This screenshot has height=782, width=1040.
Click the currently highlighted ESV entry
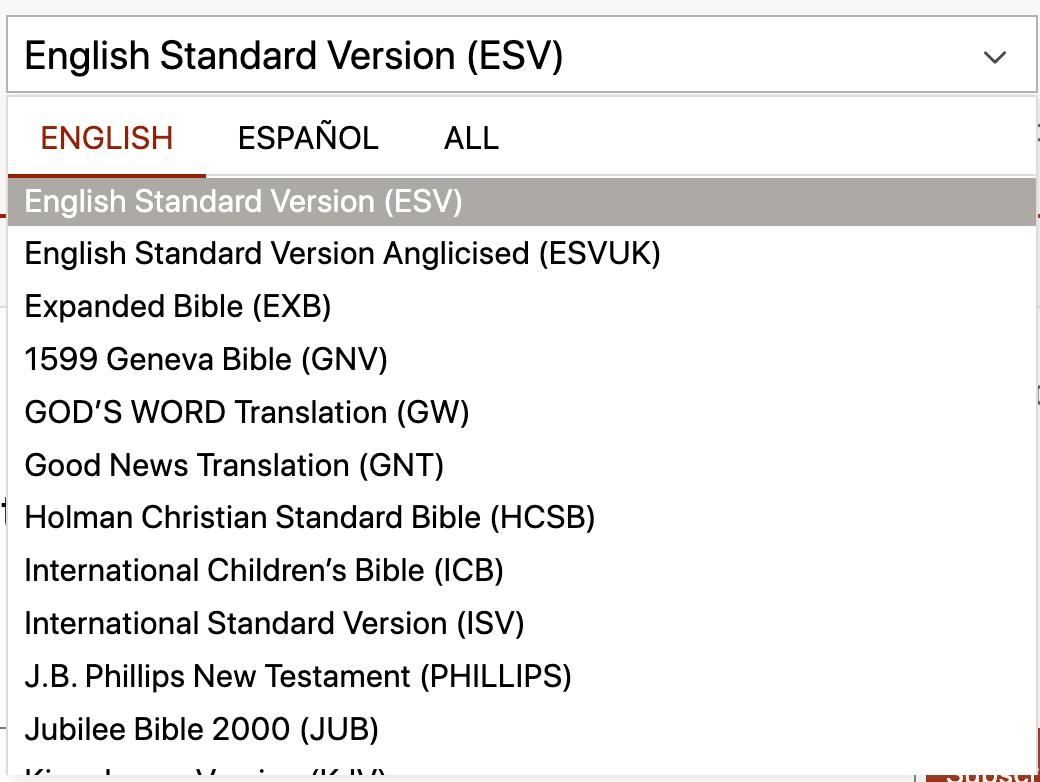[x=242, y=201]
